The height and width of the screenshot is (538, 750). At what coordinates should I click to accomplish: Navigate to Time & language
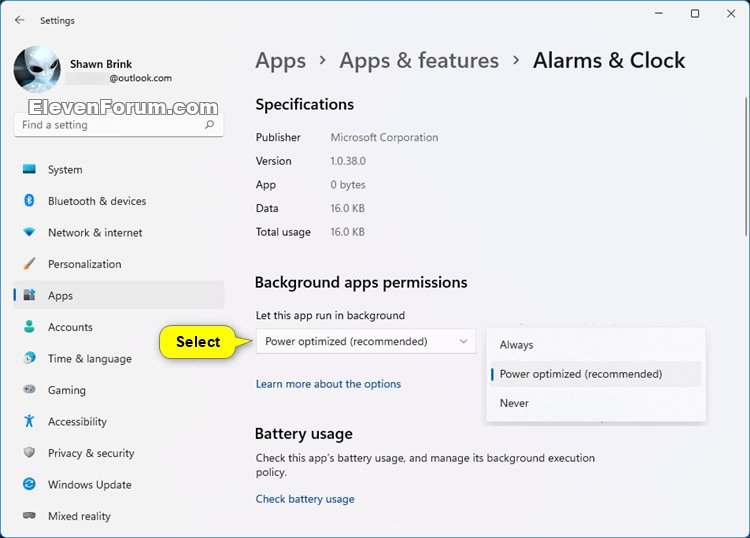119,359
